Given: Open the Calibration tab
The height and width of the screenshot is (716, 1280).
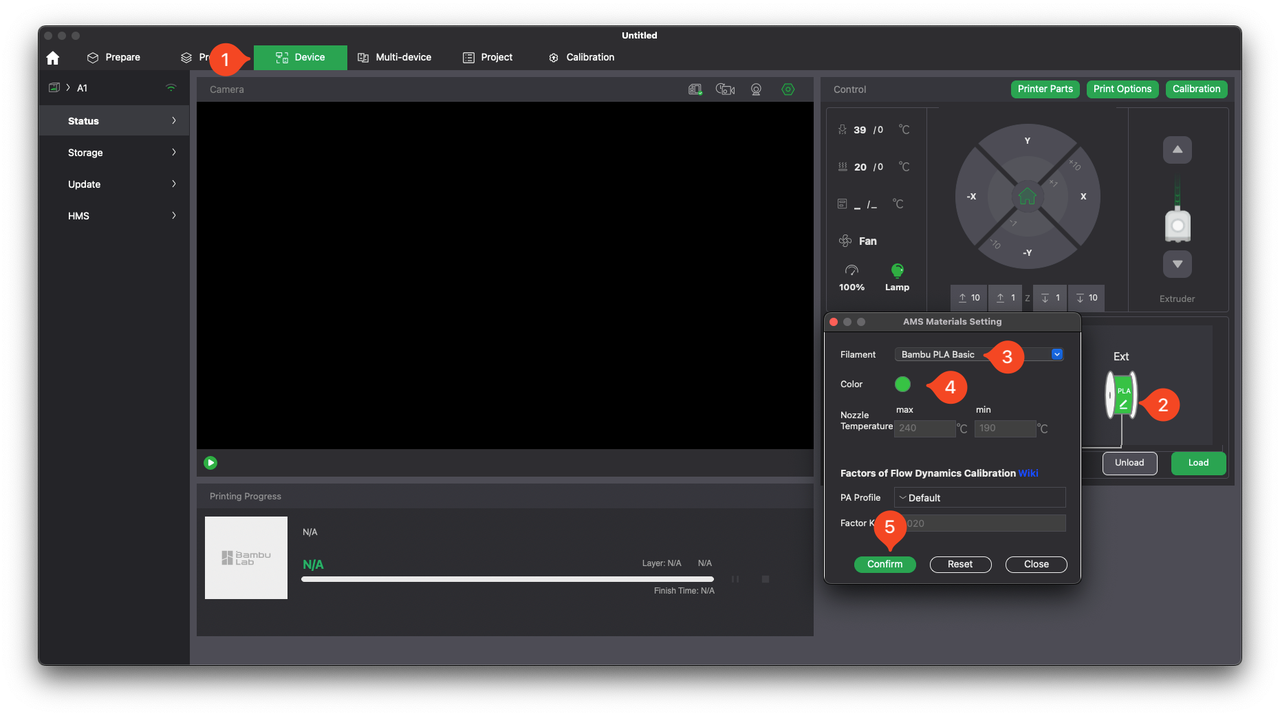Looking at the screenshot, I should [x=581, y=58].
